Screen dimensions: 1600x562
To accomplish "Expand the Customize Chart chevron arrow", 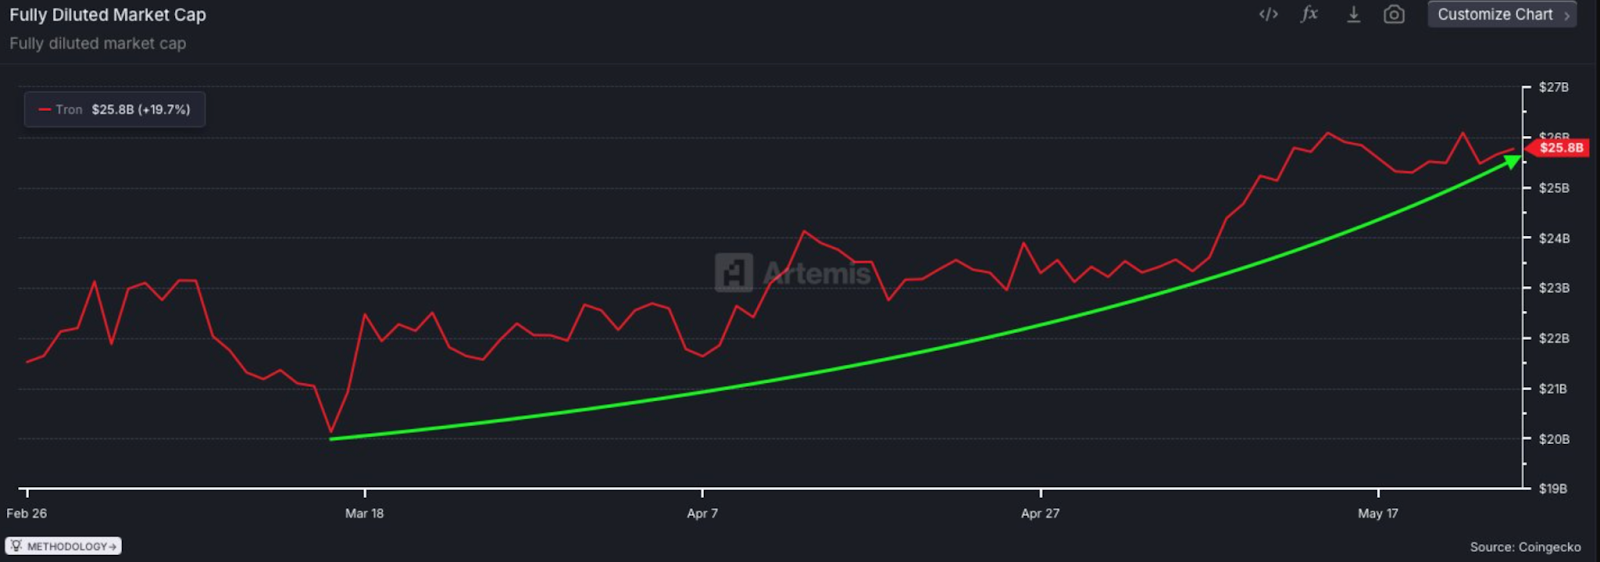I will tap(1566, 15).
